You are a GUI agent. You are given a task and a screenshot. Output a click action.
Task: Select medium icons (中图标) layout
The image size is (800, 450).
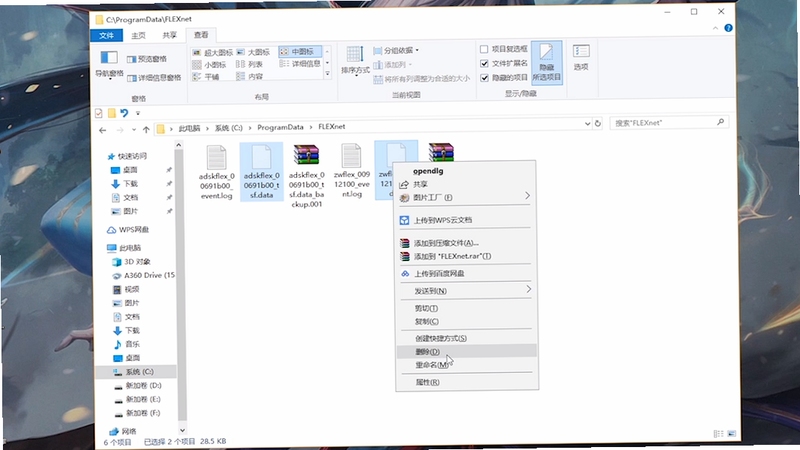(299, 52)
